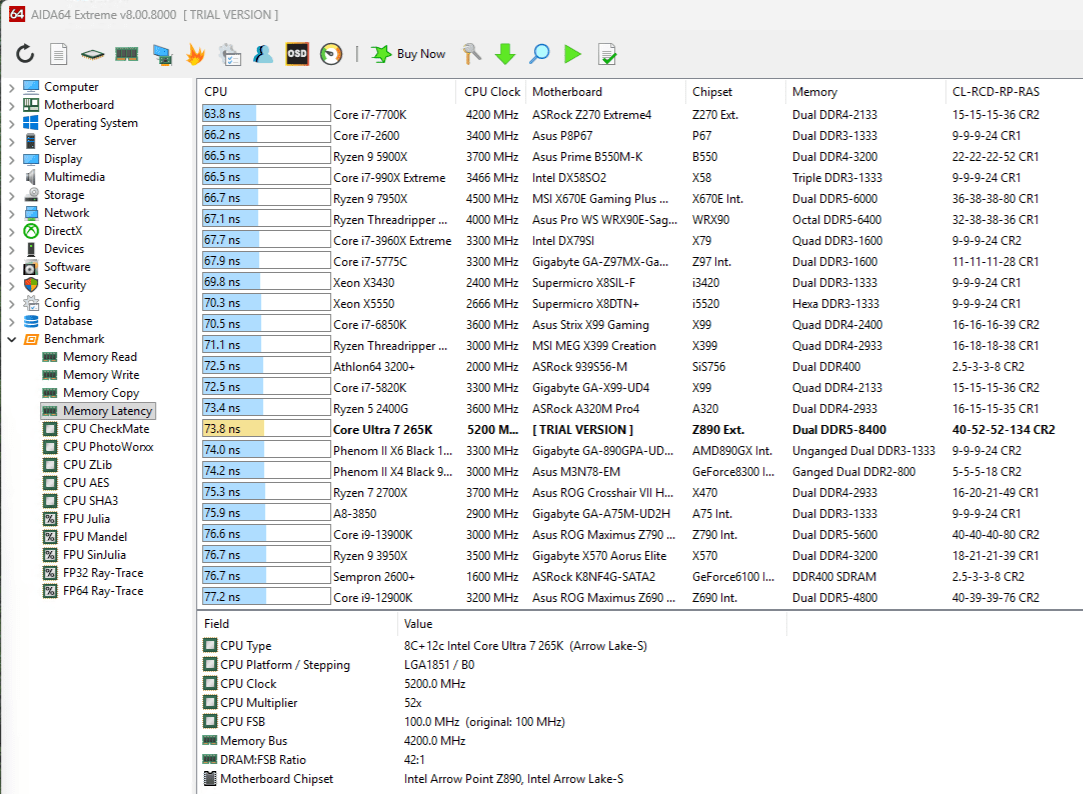This screenshot has height=794, width=1083.
Task: Start benchmark with green play icon
Action: pyautogui.click(x=573, y=54)
